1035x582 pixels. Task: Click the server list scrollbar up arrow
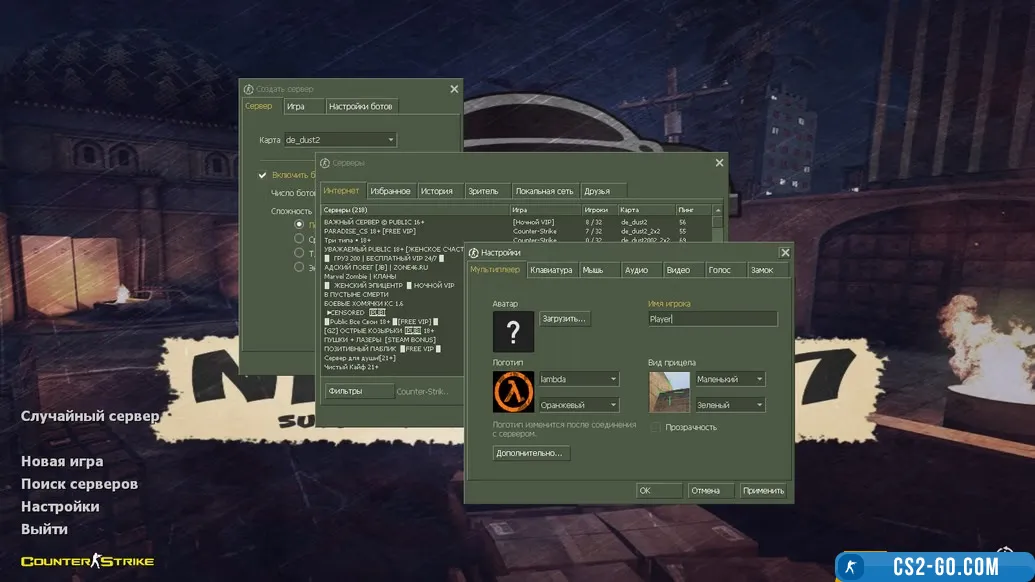[x=717, y=210]
